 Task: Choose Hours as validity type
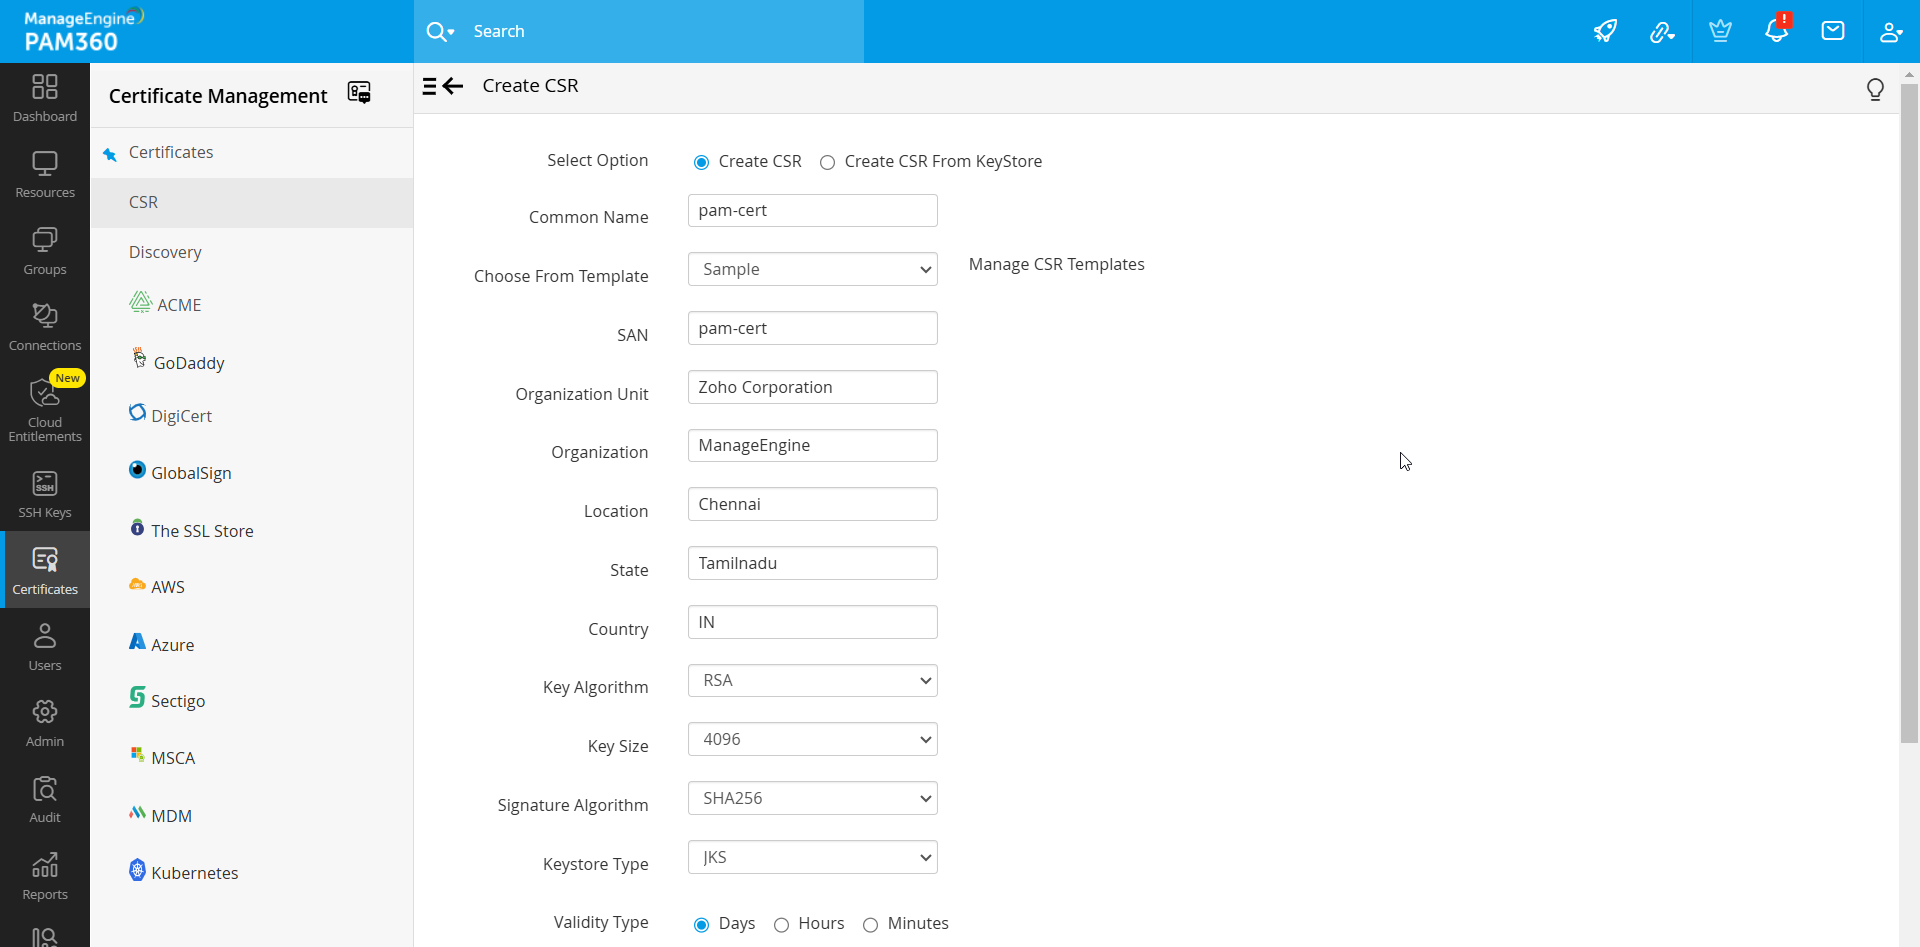coord(782,925)
